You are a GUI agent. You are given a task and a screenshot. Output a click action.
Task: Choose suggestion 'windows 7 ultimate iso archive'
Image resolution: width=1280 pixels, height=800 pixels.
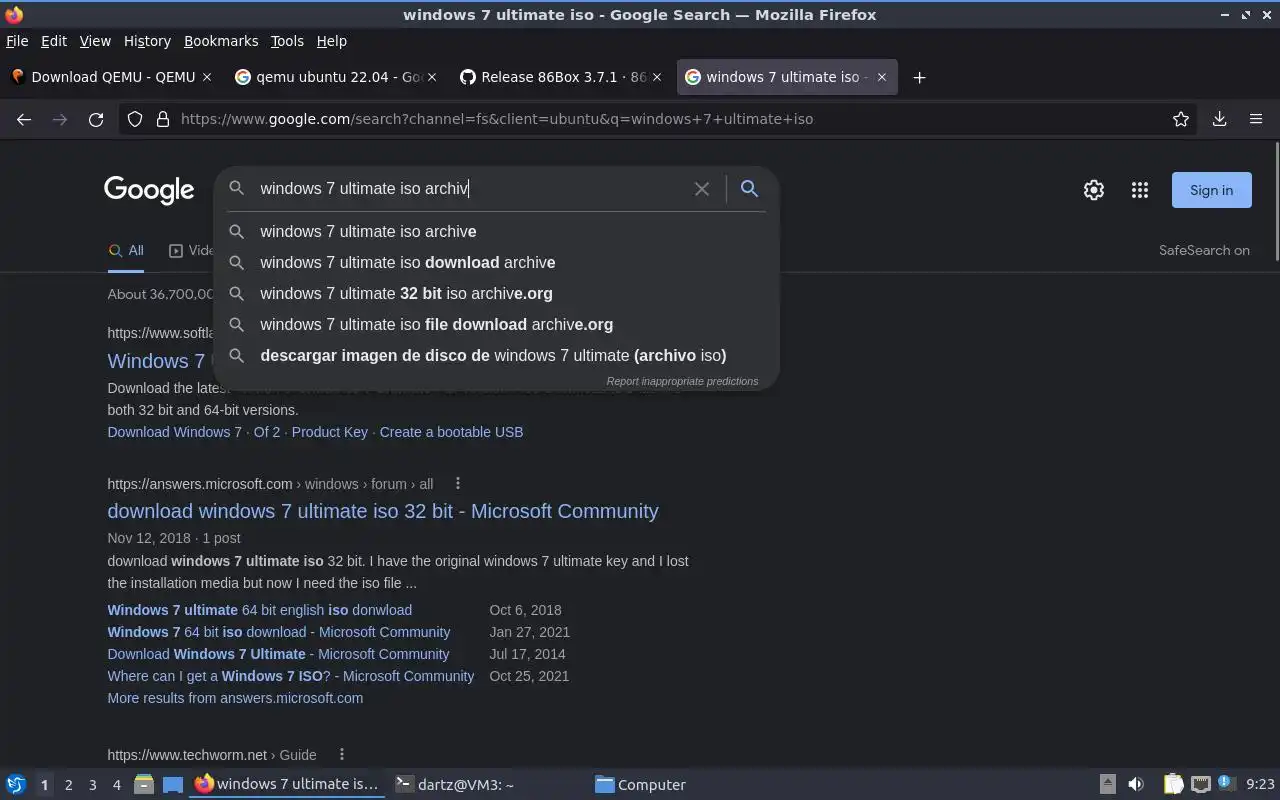pyautogui.click(x=496, y=231)
